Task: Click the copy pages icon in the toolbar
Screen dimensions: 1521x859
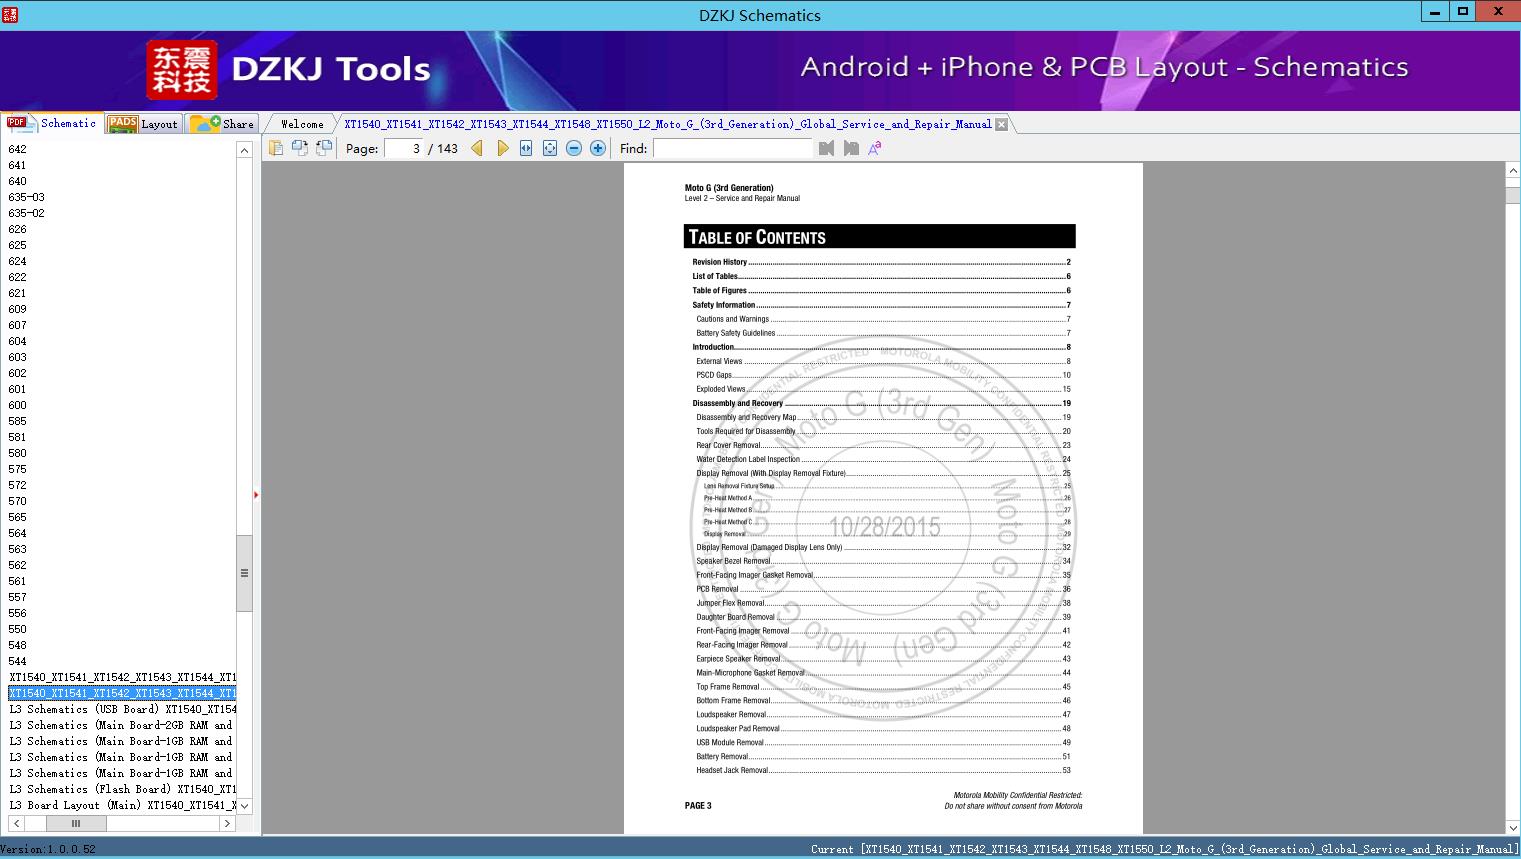Action: (x=276, y=148)
